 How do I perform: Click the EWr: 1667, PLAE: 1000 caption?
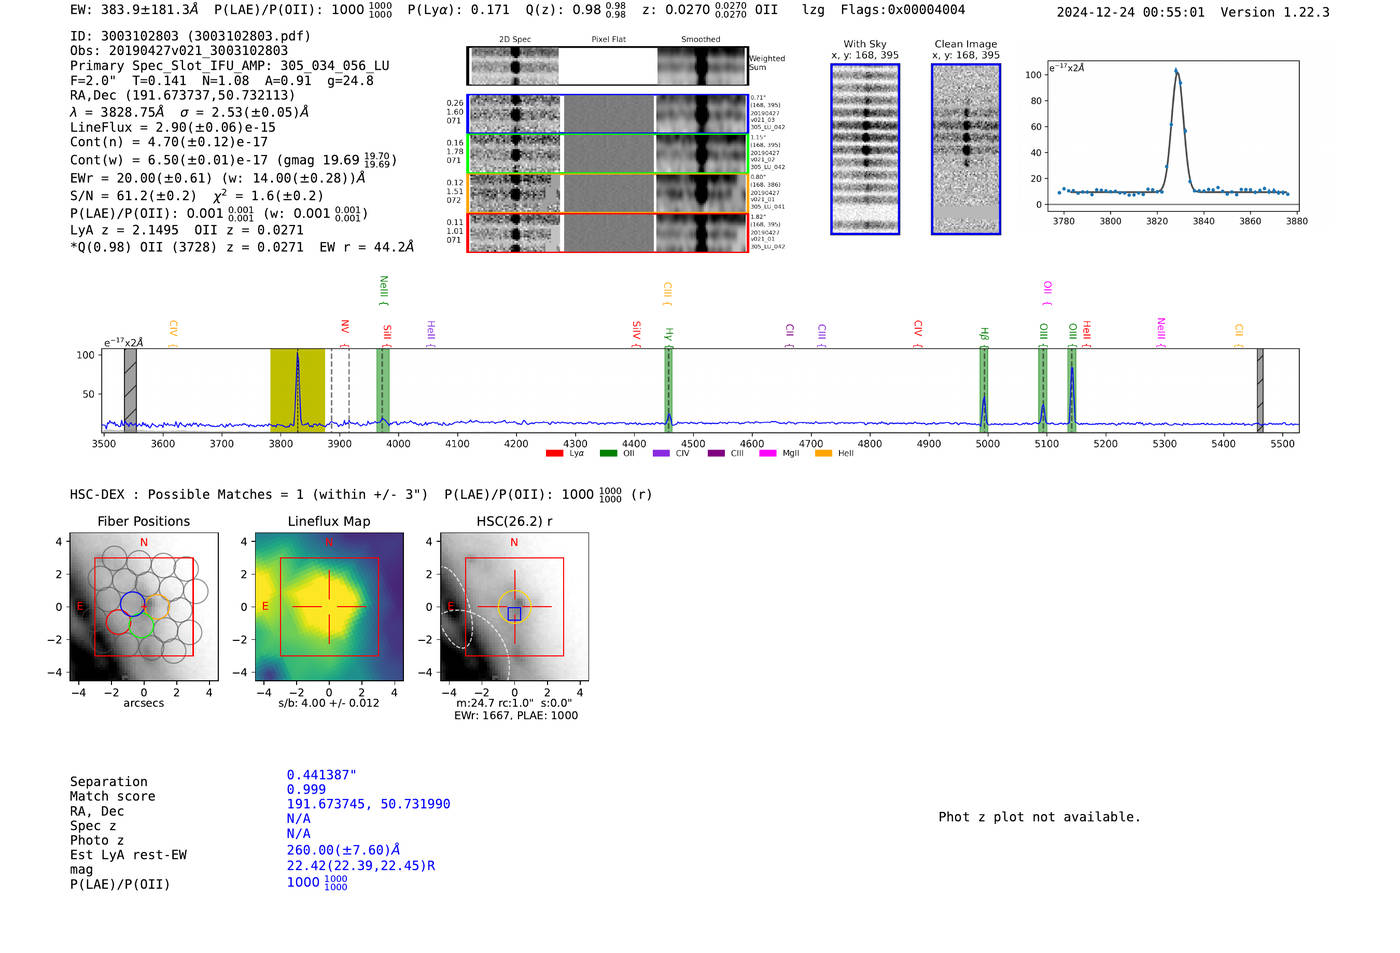[516, 715]
